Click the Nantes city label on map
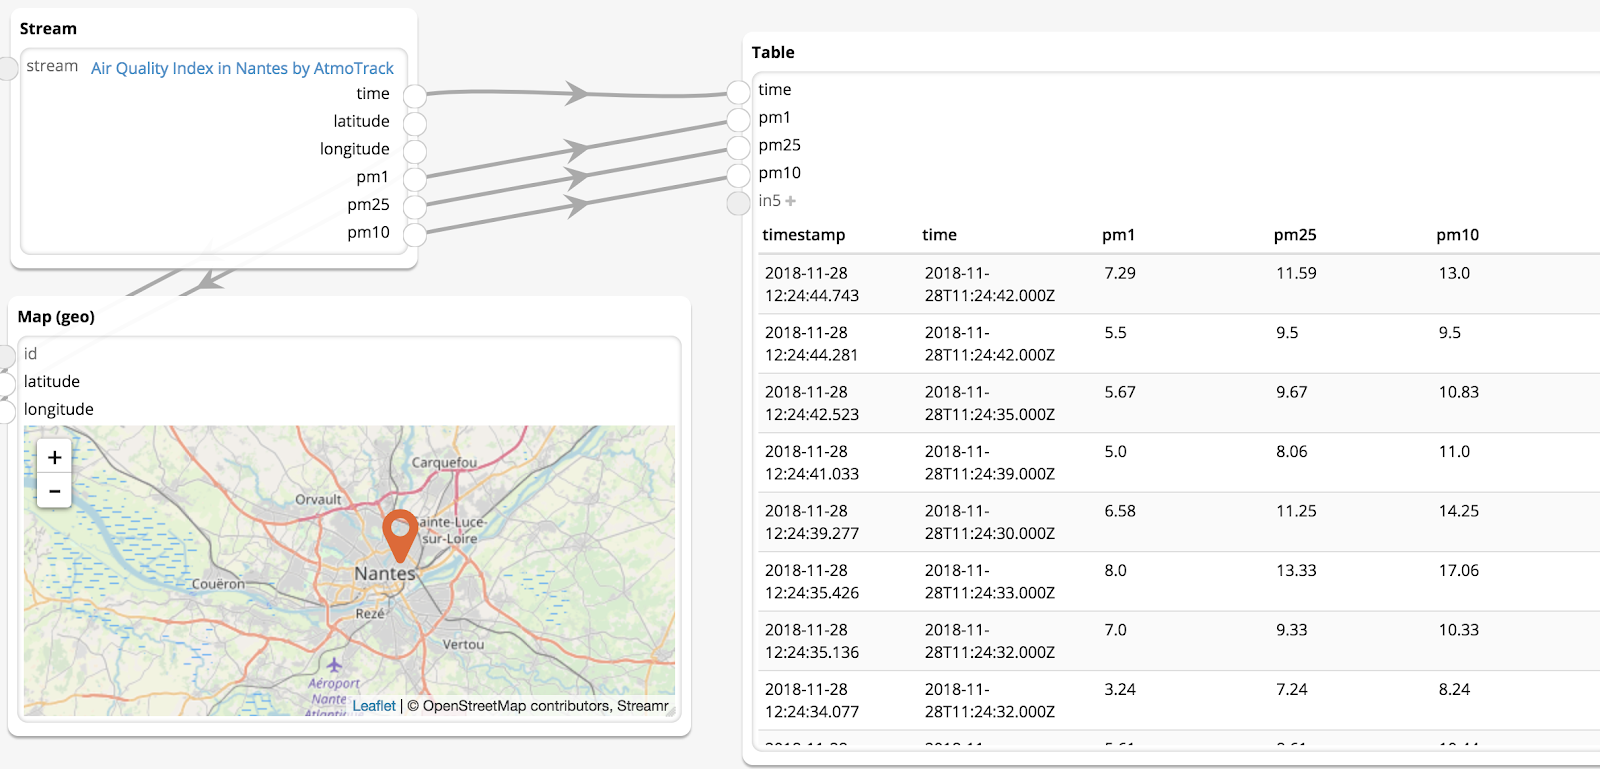Image resolution: width=1600 pixels, height=769 pixels. tap(385, 574)
